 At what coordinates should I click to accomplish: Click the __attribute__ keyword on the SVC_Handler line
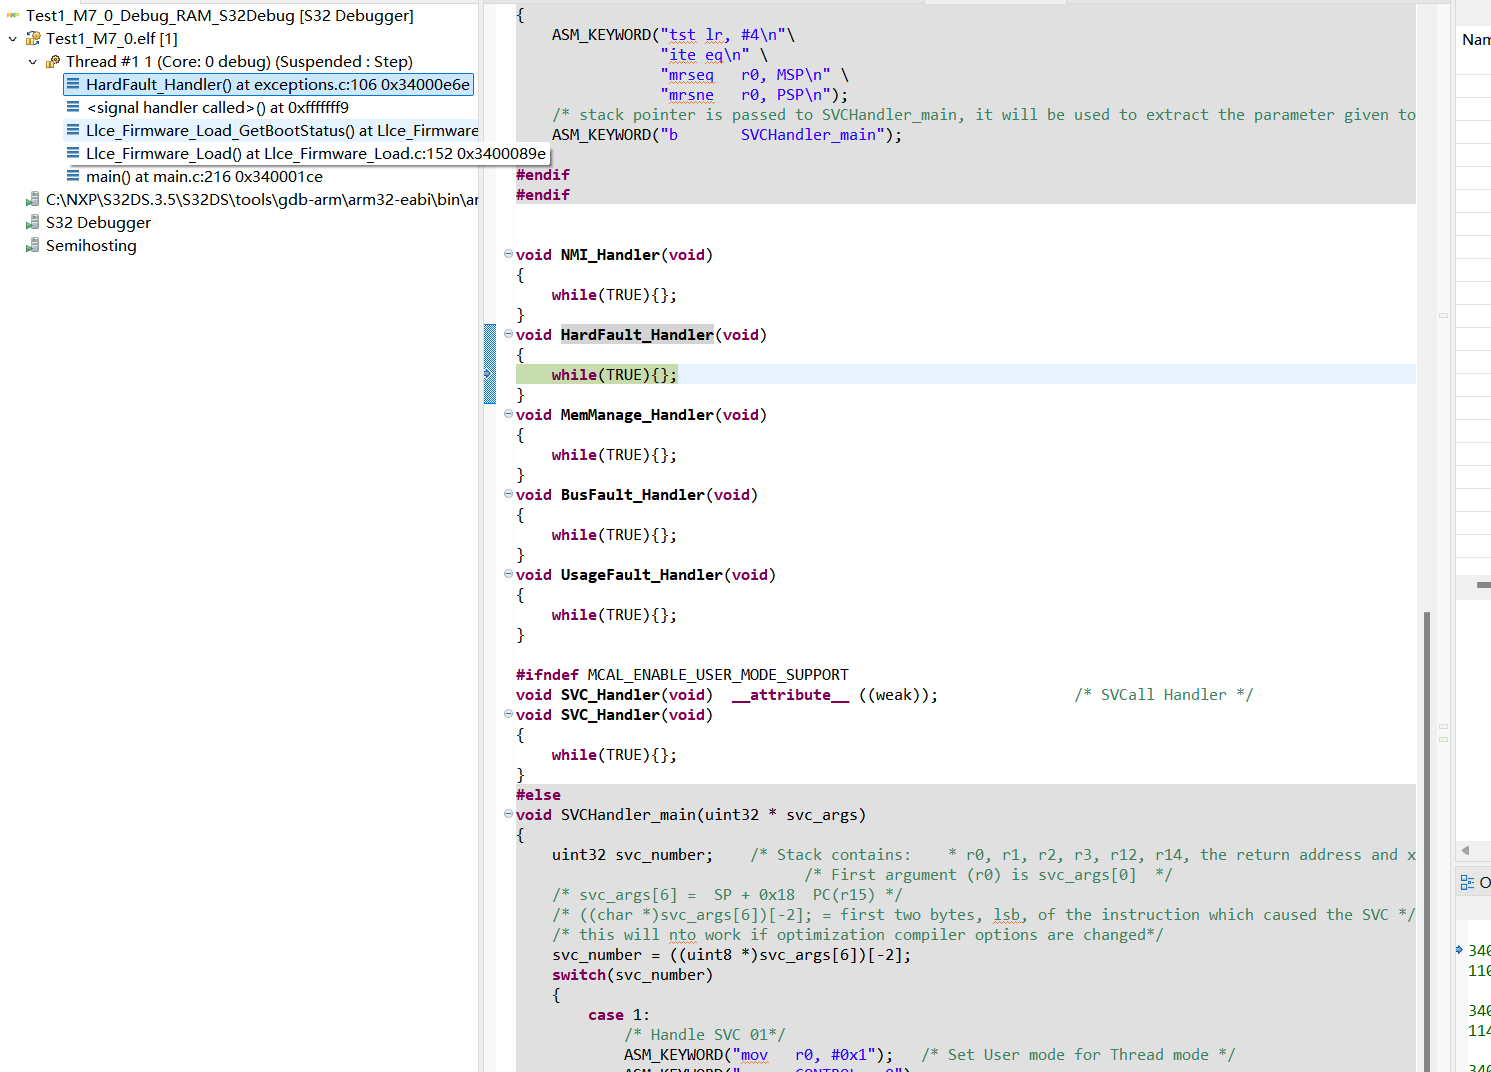pos(790,695)
